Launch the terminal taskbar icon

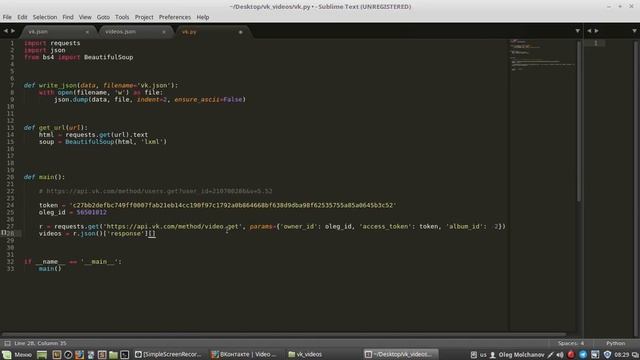click(125, 354)
